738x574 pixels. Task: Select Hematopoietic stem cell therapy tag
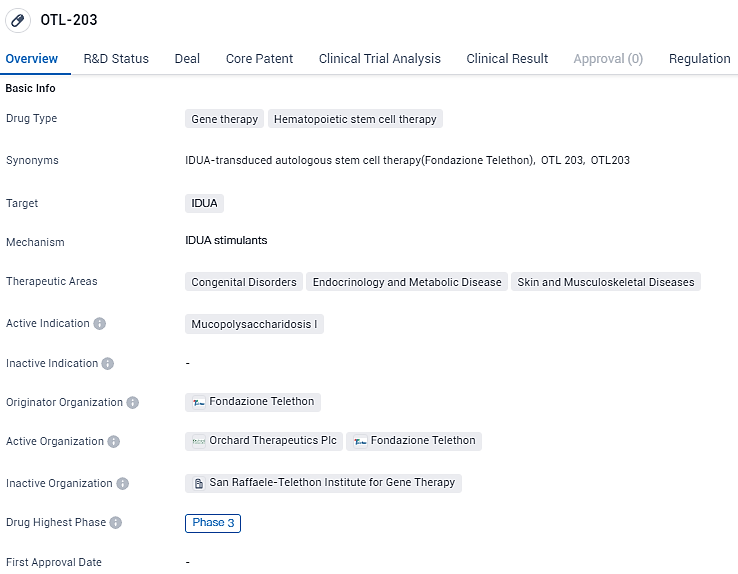click(355, 119)
